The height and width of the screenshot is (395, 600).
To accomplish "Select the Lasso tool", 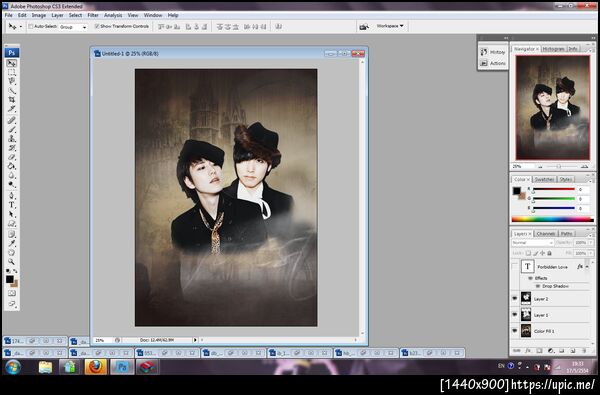I will tap(11, 81).
